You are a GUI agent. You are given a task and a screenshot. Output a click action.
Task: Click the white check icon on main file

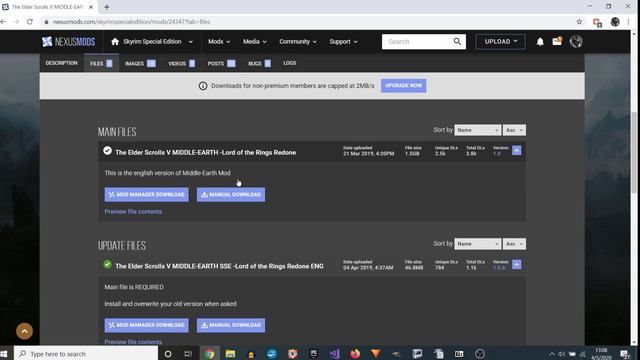click(x=107, y=151)
